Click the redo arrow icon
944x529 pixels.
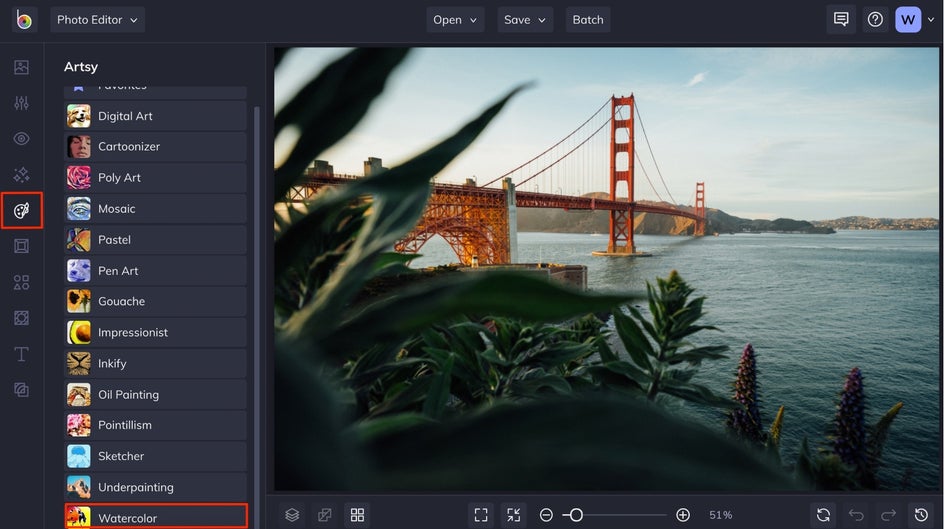[x=889, y=515]
